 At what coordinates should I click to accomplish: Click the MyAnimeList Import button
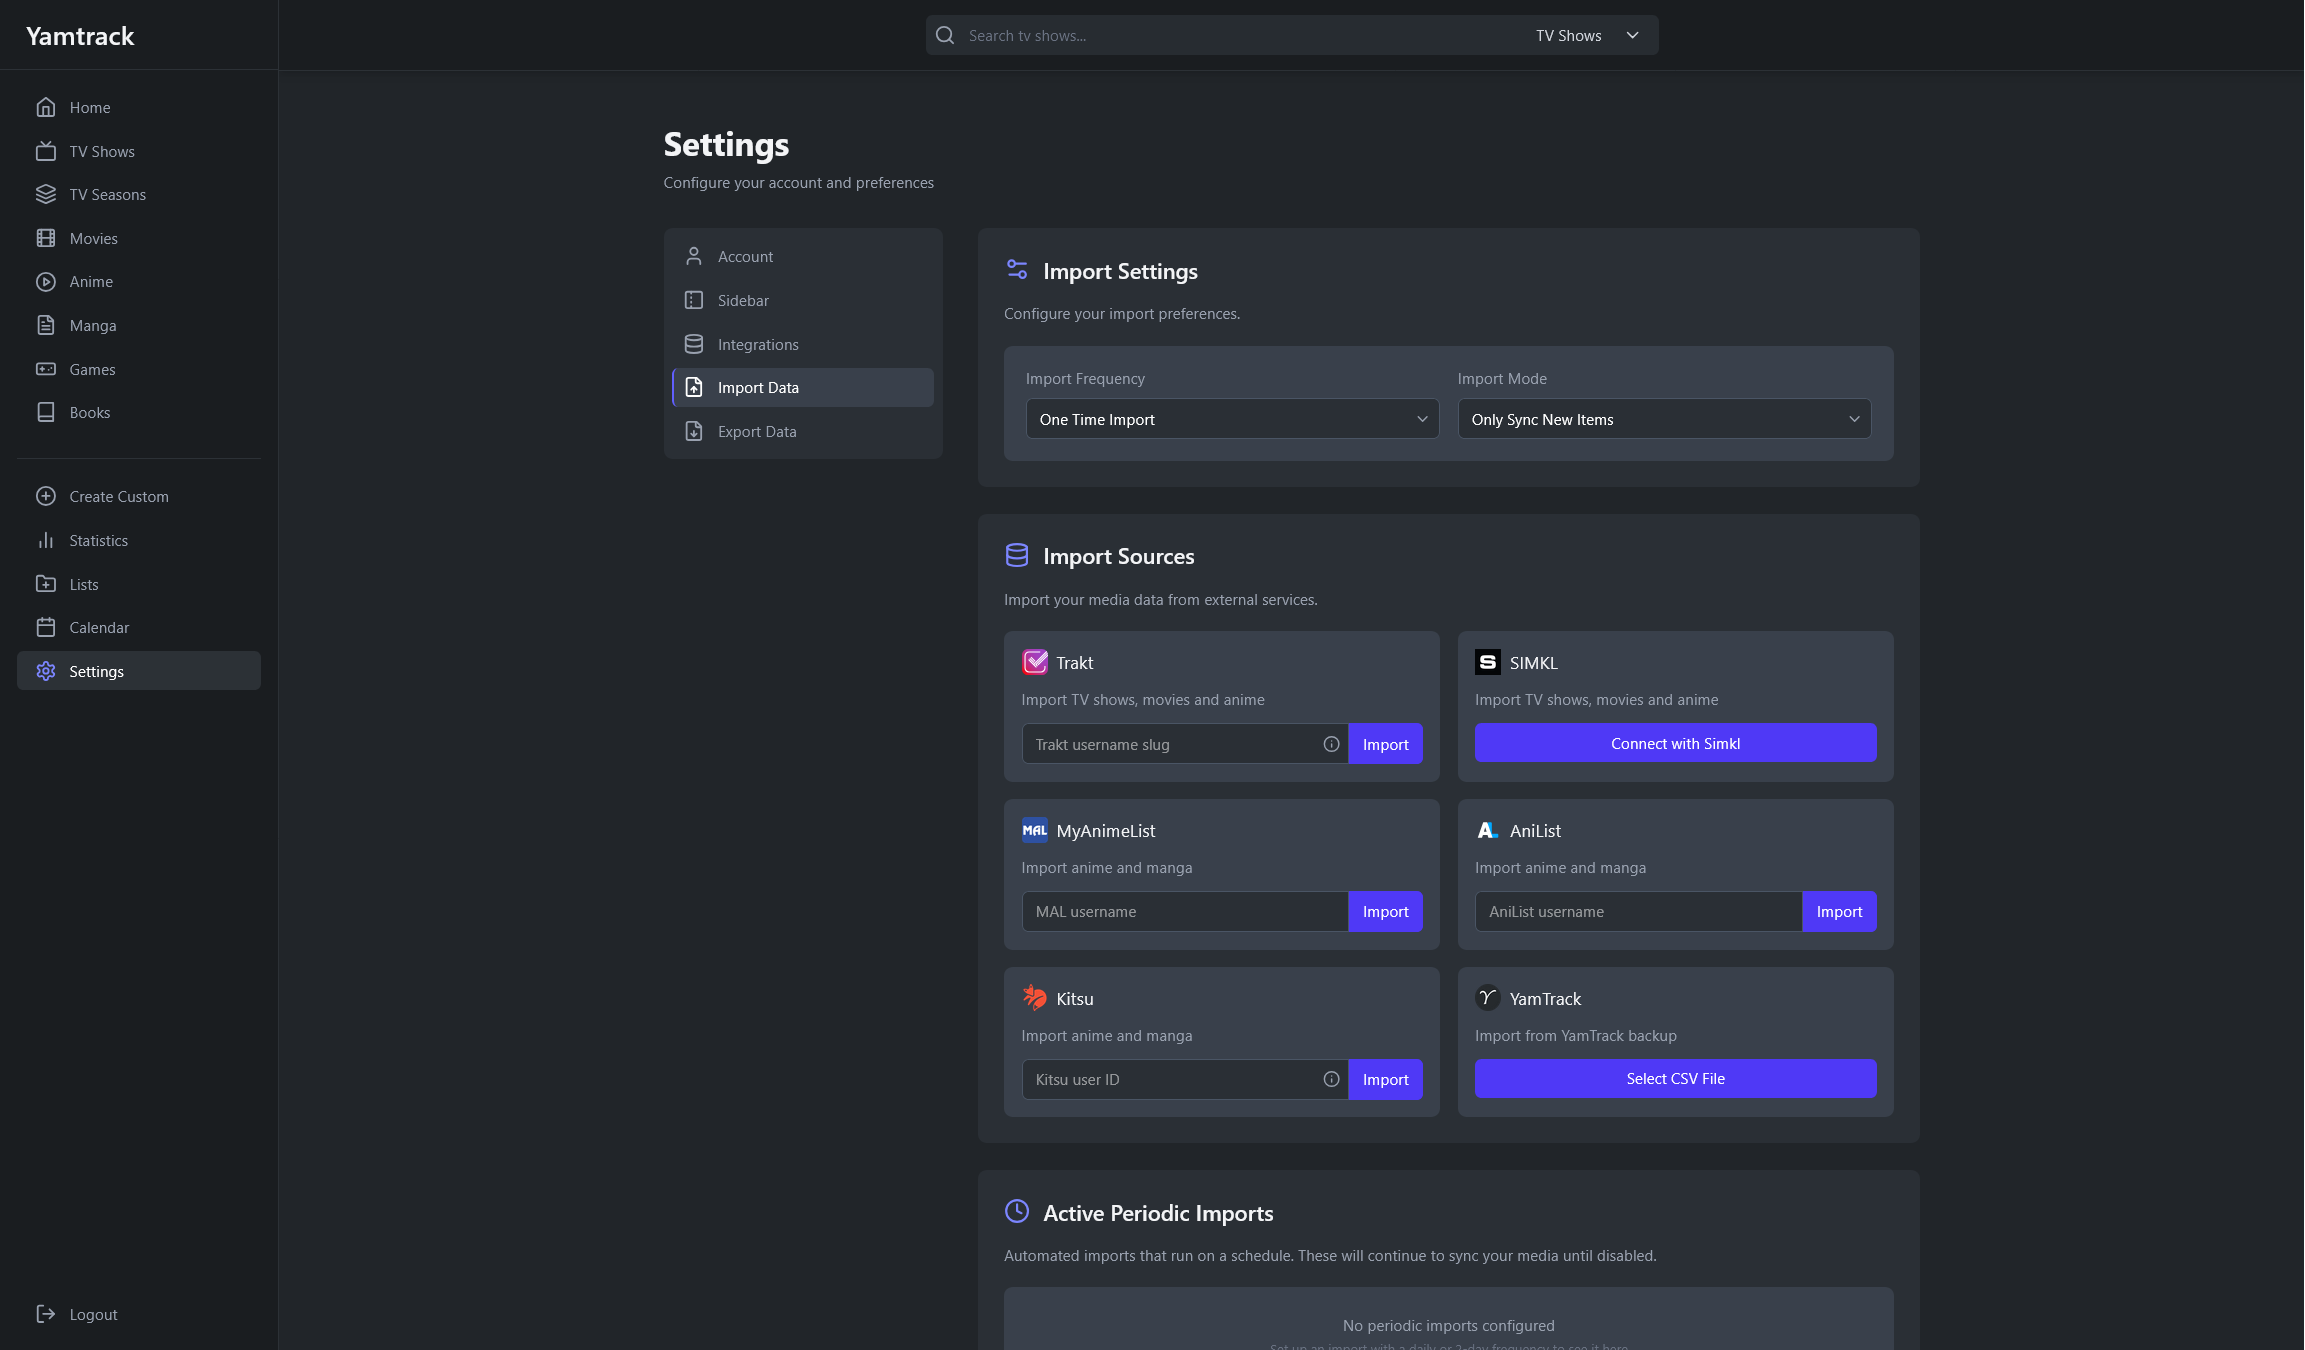click(1385, 911)
